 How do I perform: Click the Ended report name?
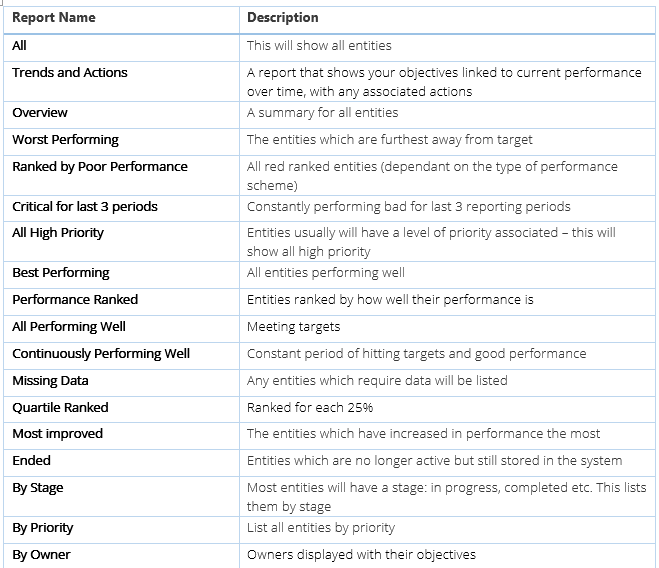[32, 461]
